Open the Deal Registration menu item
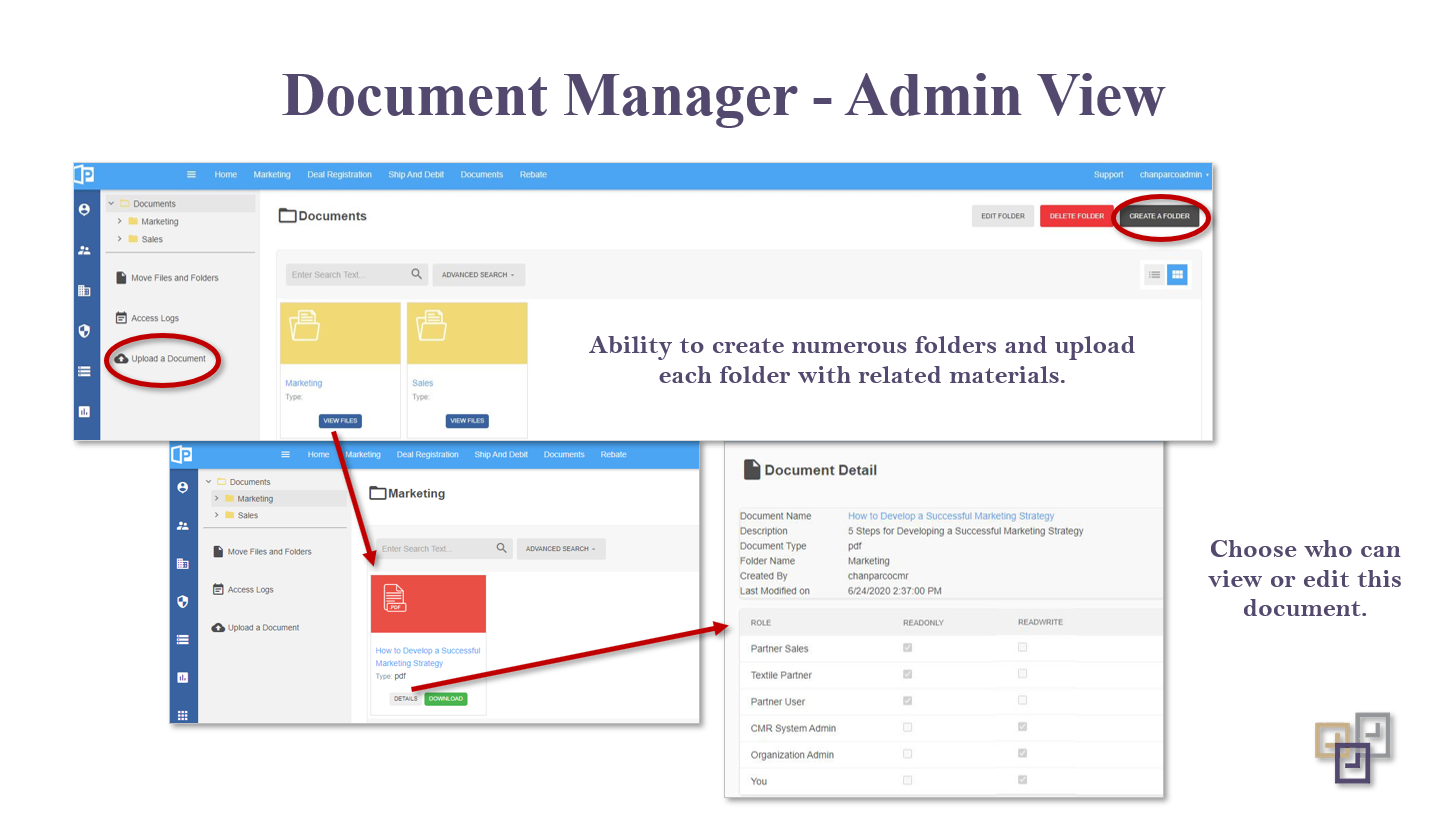This screenshot has height=814, width=1450. point(339,174)
